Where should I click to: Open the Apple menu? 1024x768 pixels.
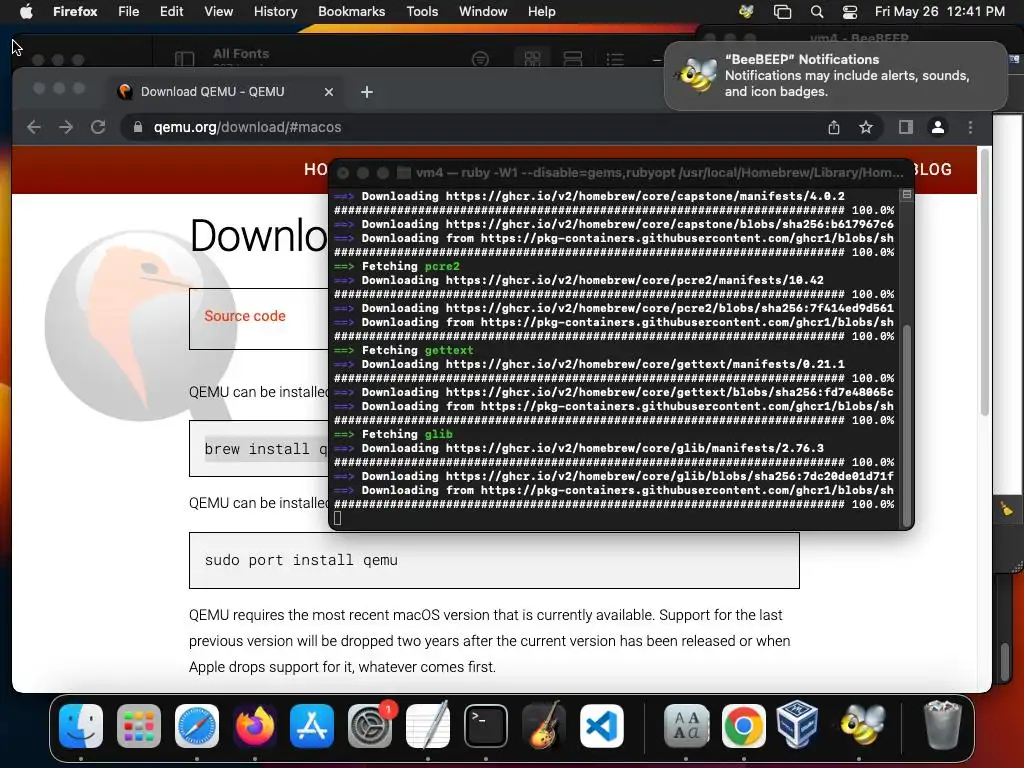[x=26, y=11]
